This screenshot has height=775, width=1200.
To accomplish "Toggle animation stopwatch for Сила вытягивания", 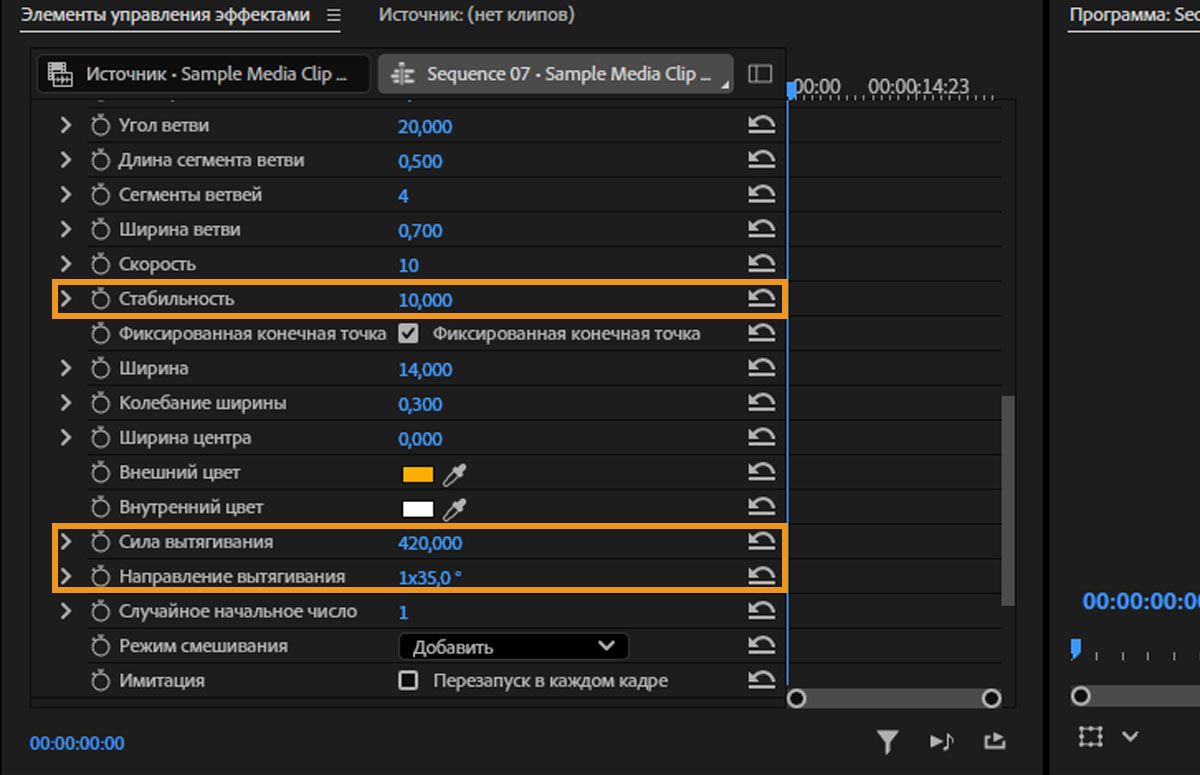I will pos(99,542).
